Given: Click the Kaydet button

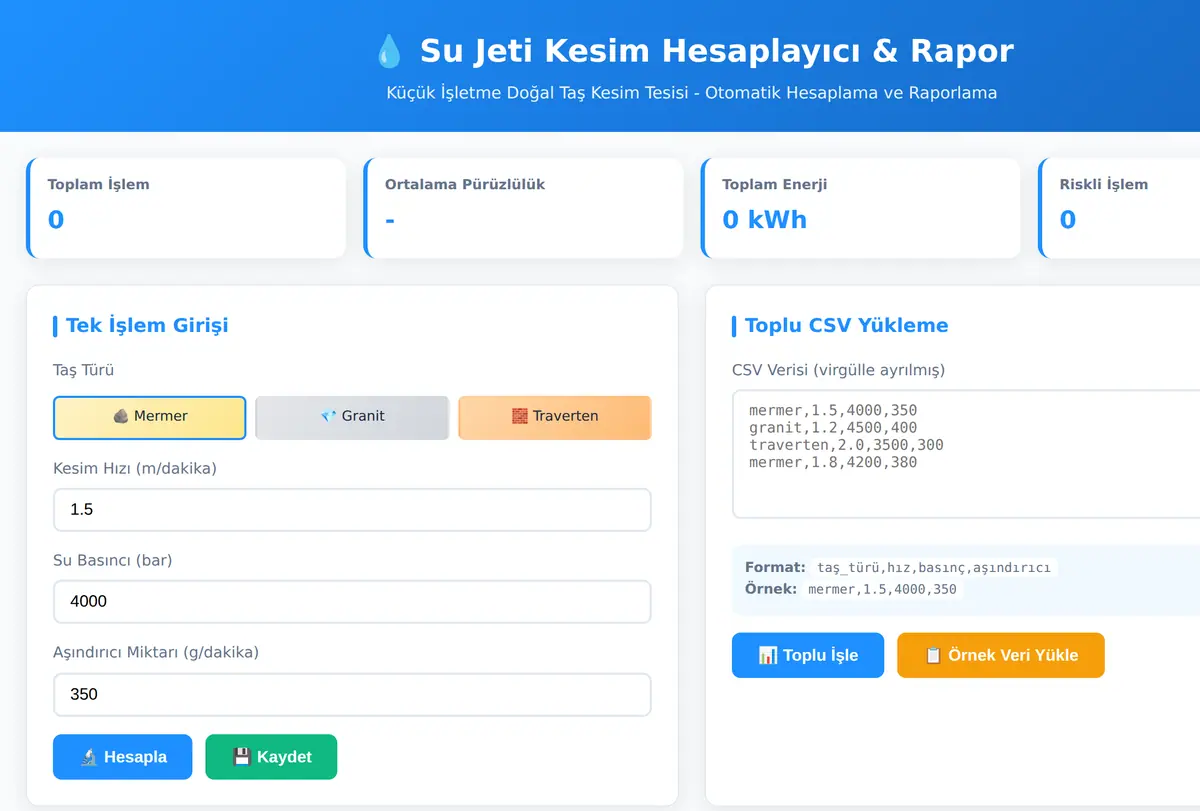Looking at the screenshot, I should click(271, 757).
